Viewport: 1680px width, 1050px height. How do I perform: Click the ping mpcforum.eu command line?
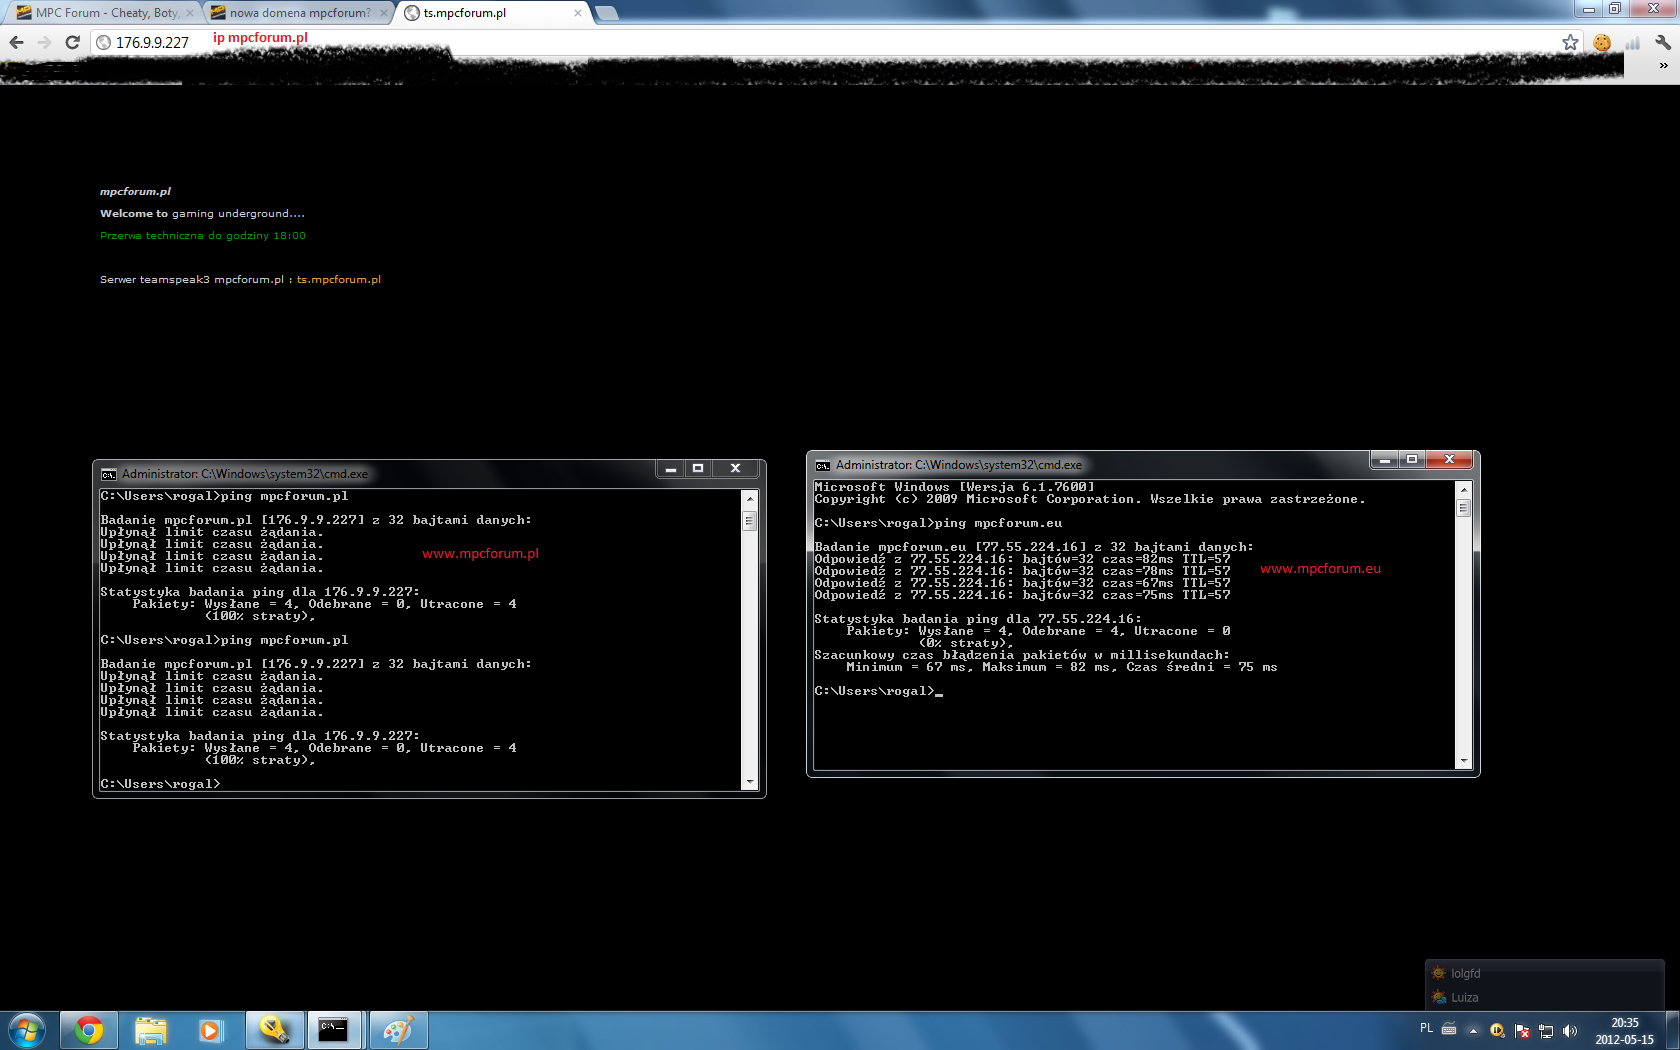938,523
